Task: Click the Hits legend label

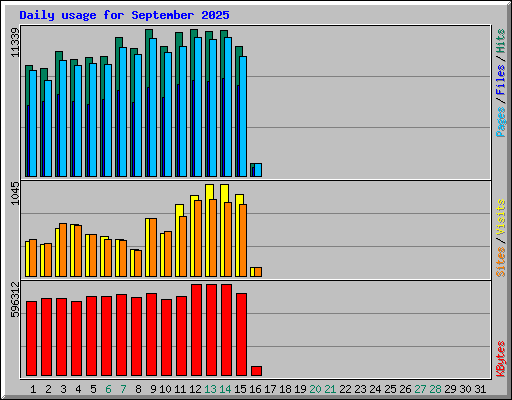Action: [x=500, y=41]
